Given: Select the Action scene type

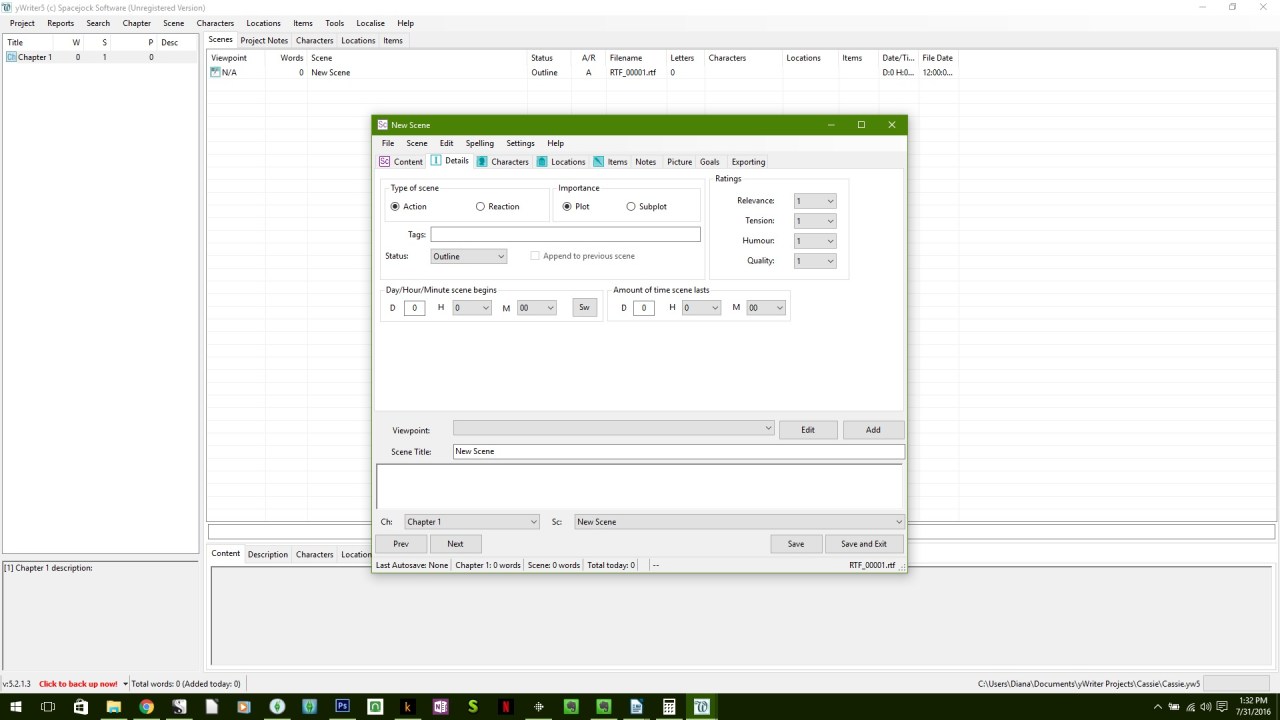Looking at the screenshot, I should tap(395, 207).
